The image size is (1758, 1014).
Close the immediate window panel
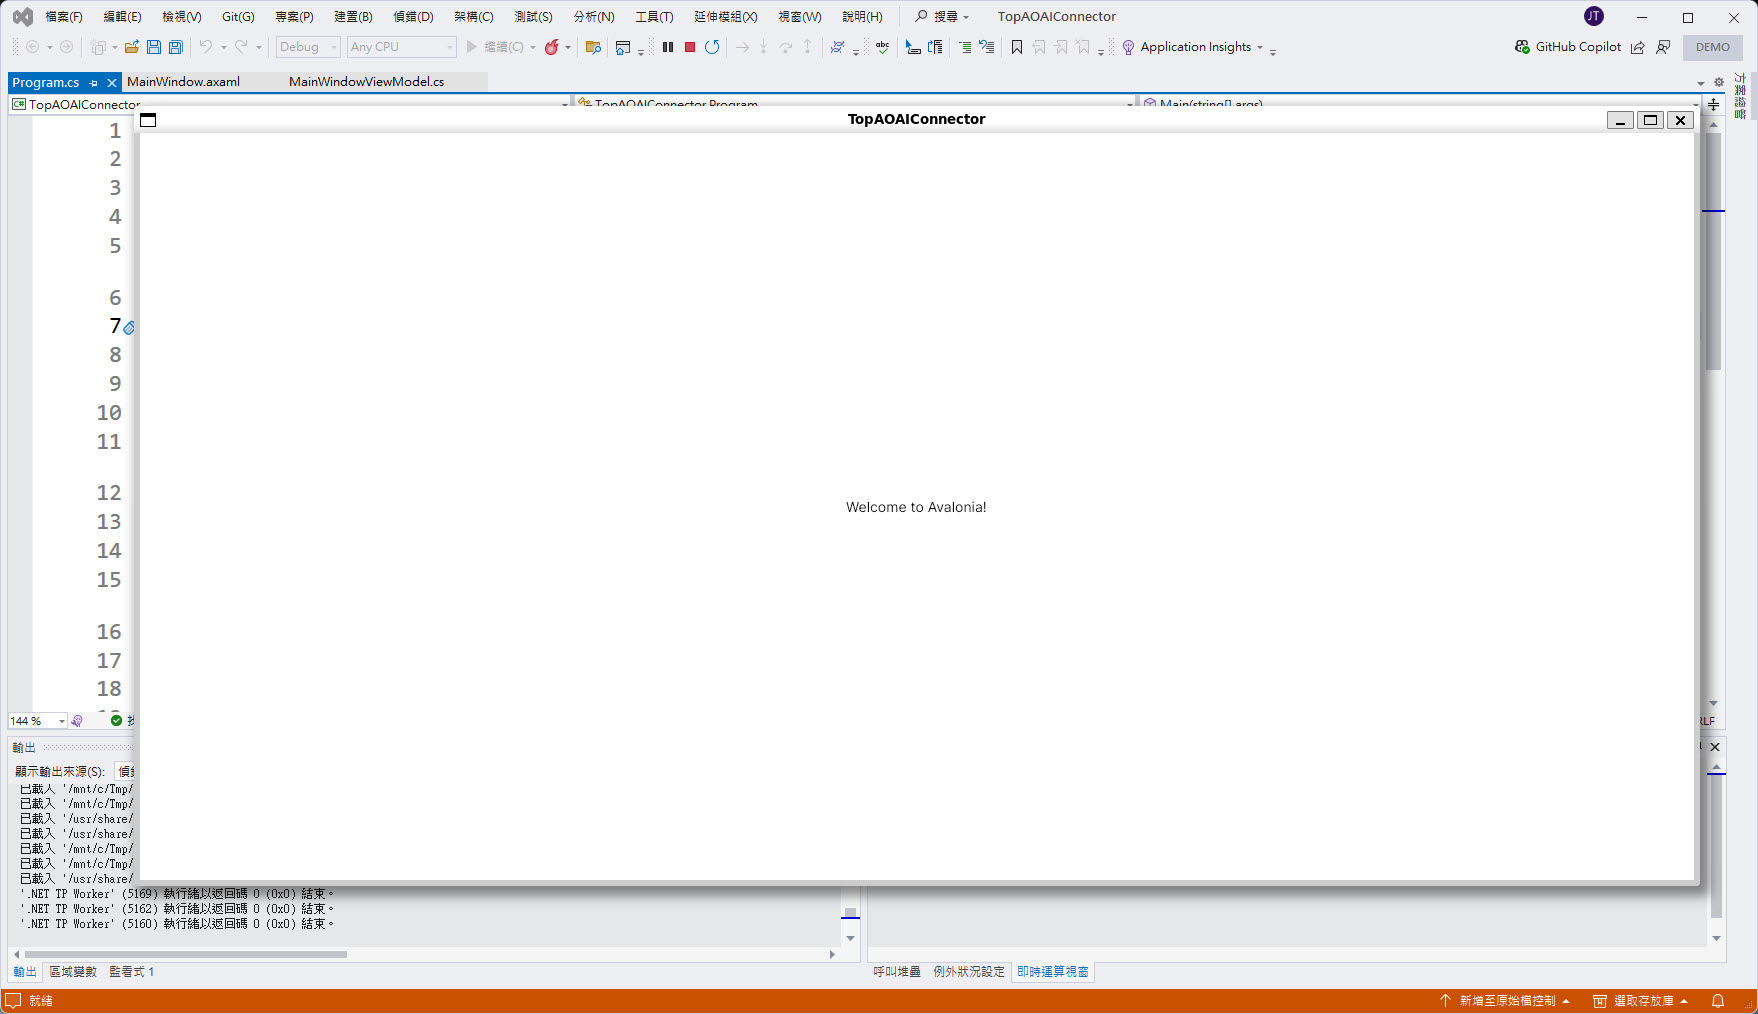pyautogui.click(x=1715, y=747)
